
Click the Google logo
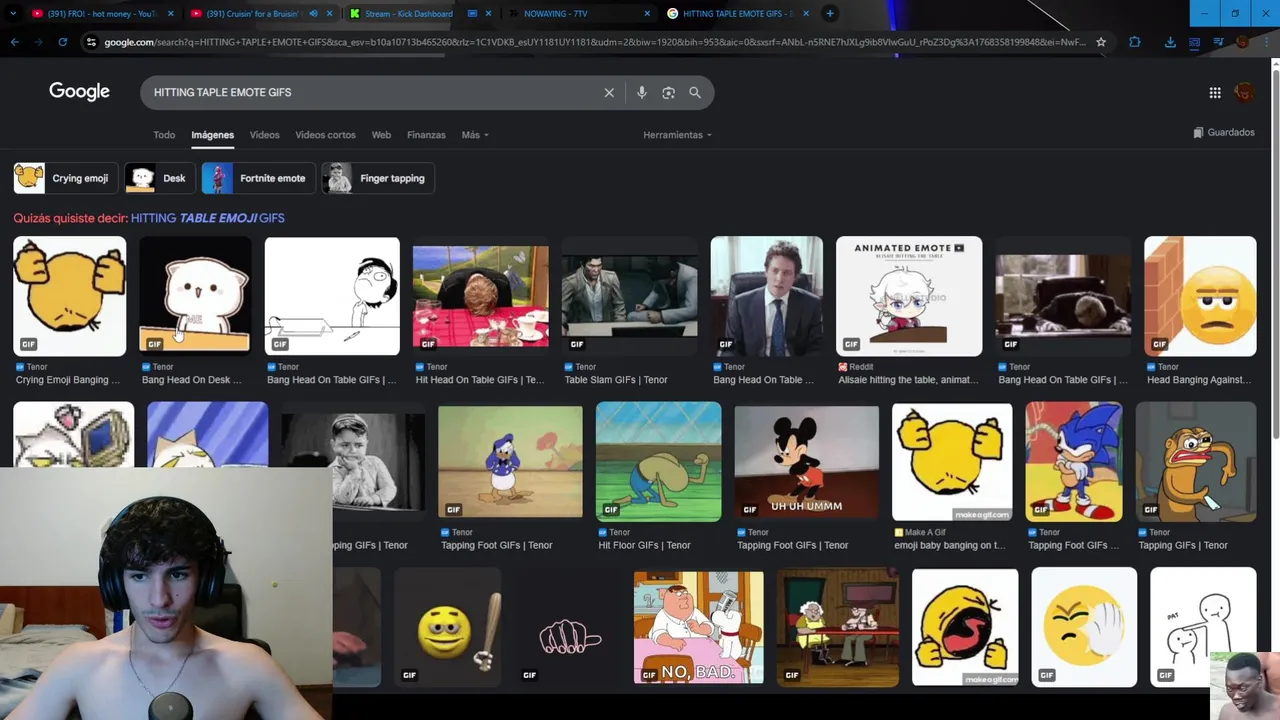coord(79,92)
